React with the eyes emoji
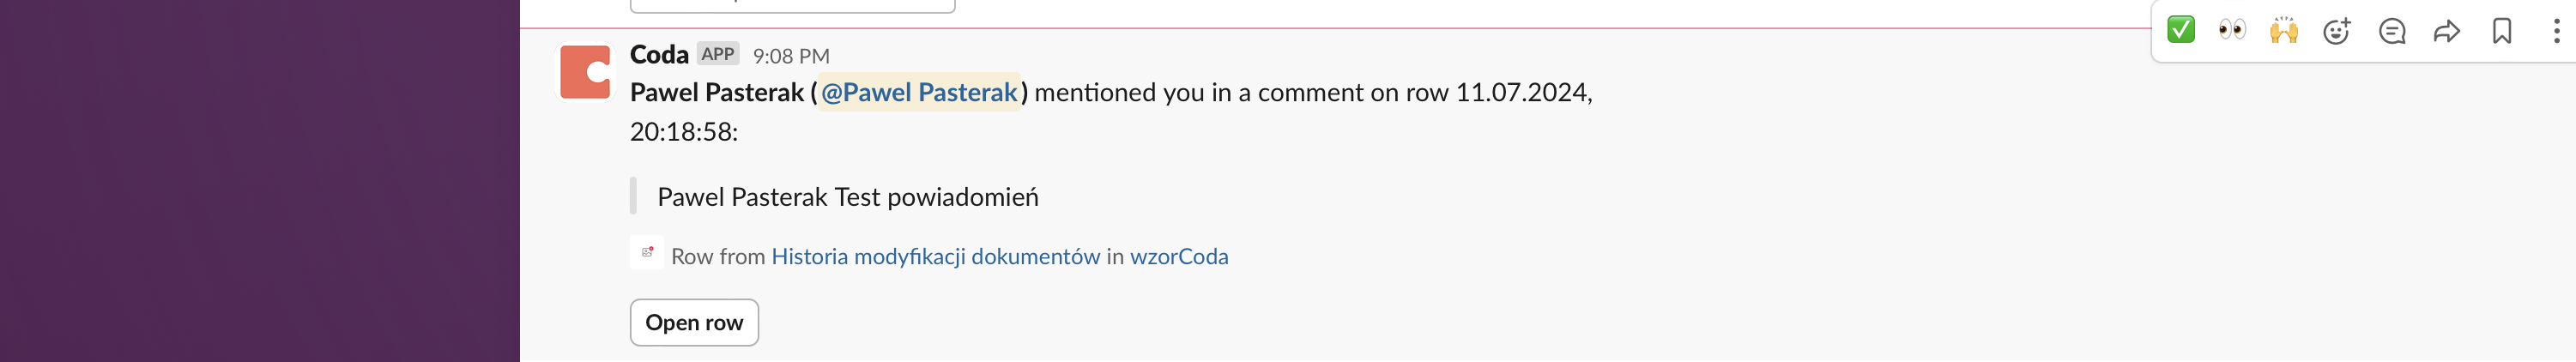The image size is (2576, 362). pos(2232,30)
